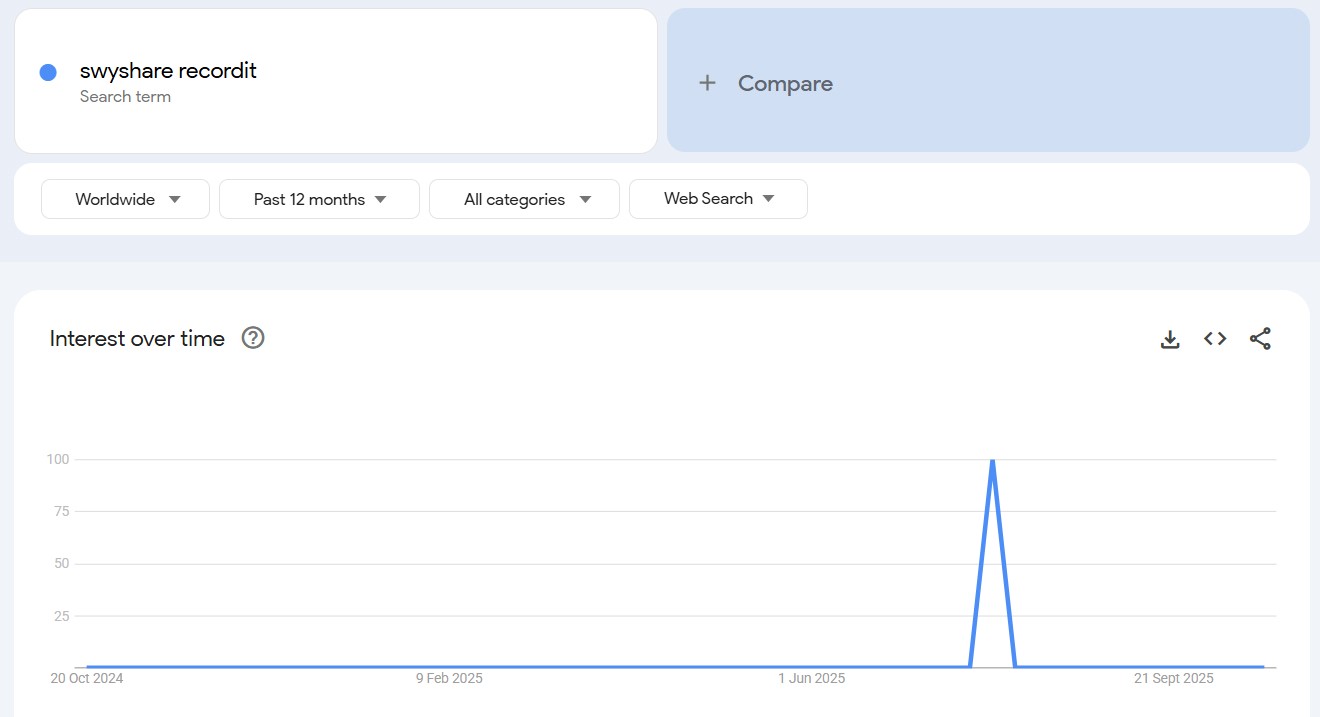
Task: Click the 75 value on y-axis
Action: 59,512
